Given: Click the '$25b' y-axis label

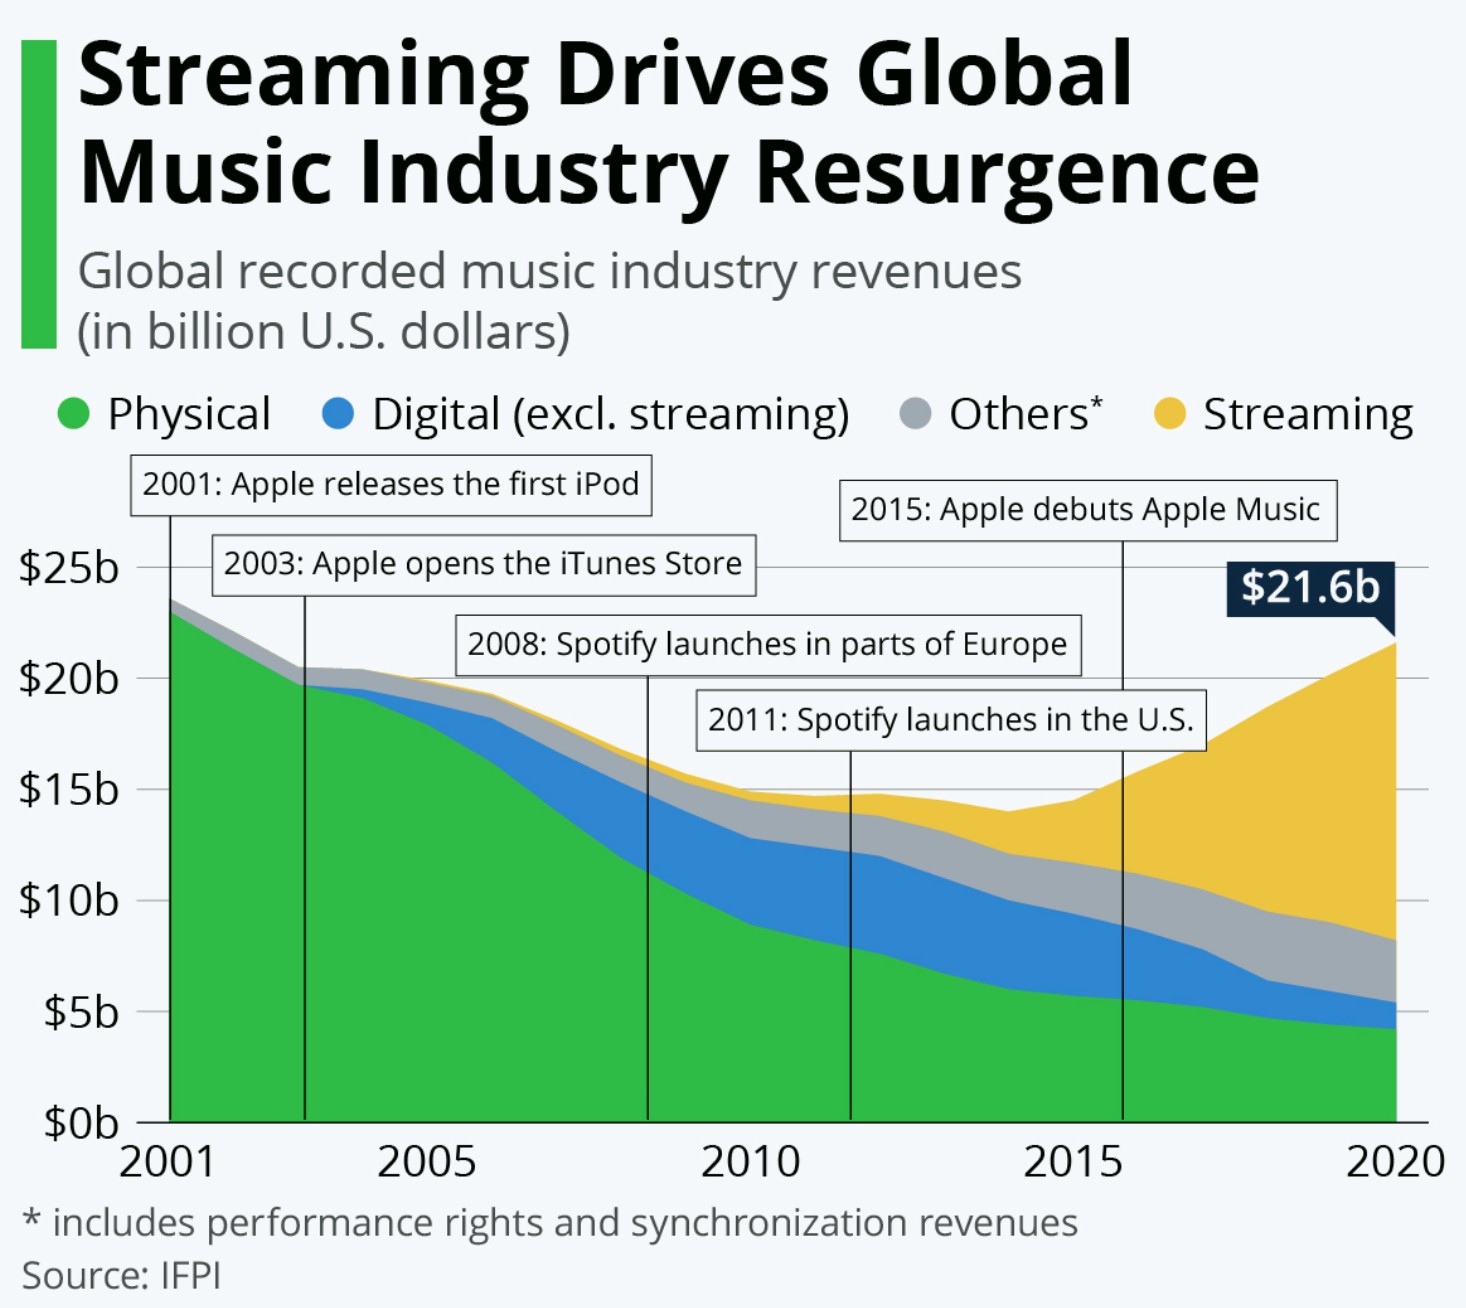Looking at the screenshot, I should click(69, 568).
